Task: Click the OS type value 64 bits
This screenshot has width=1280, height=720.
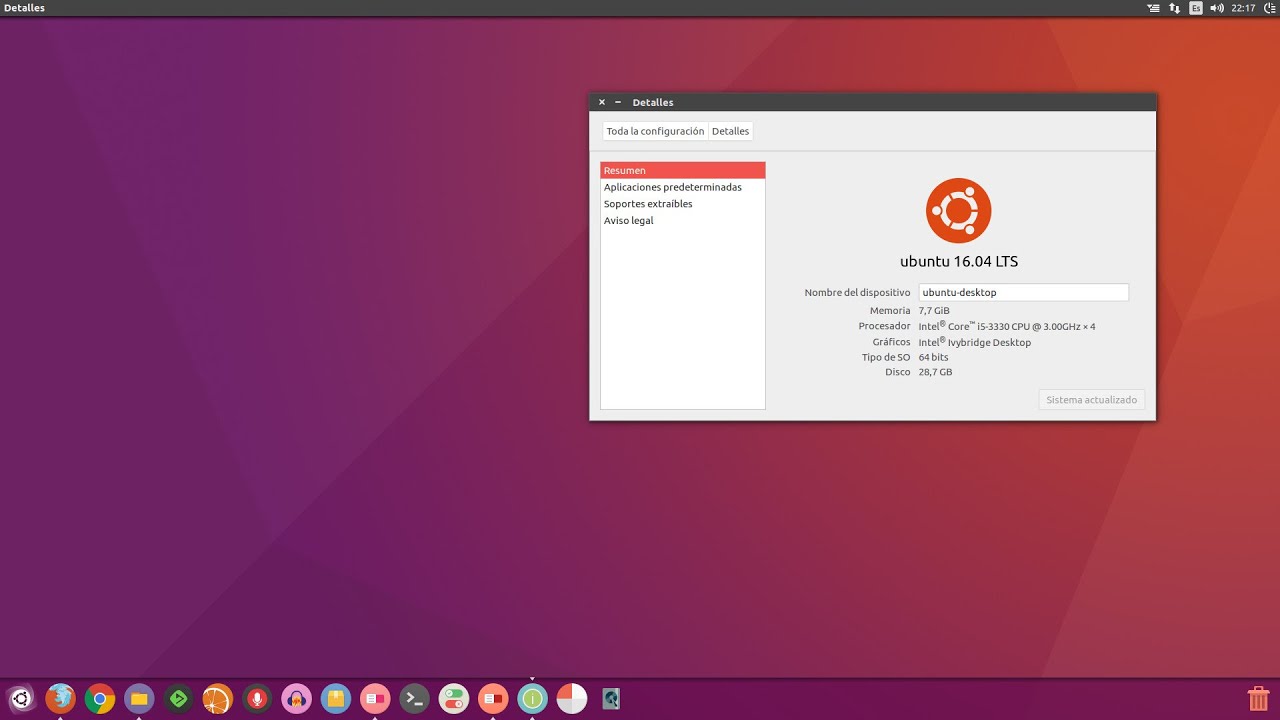Action: coord(934,357)
